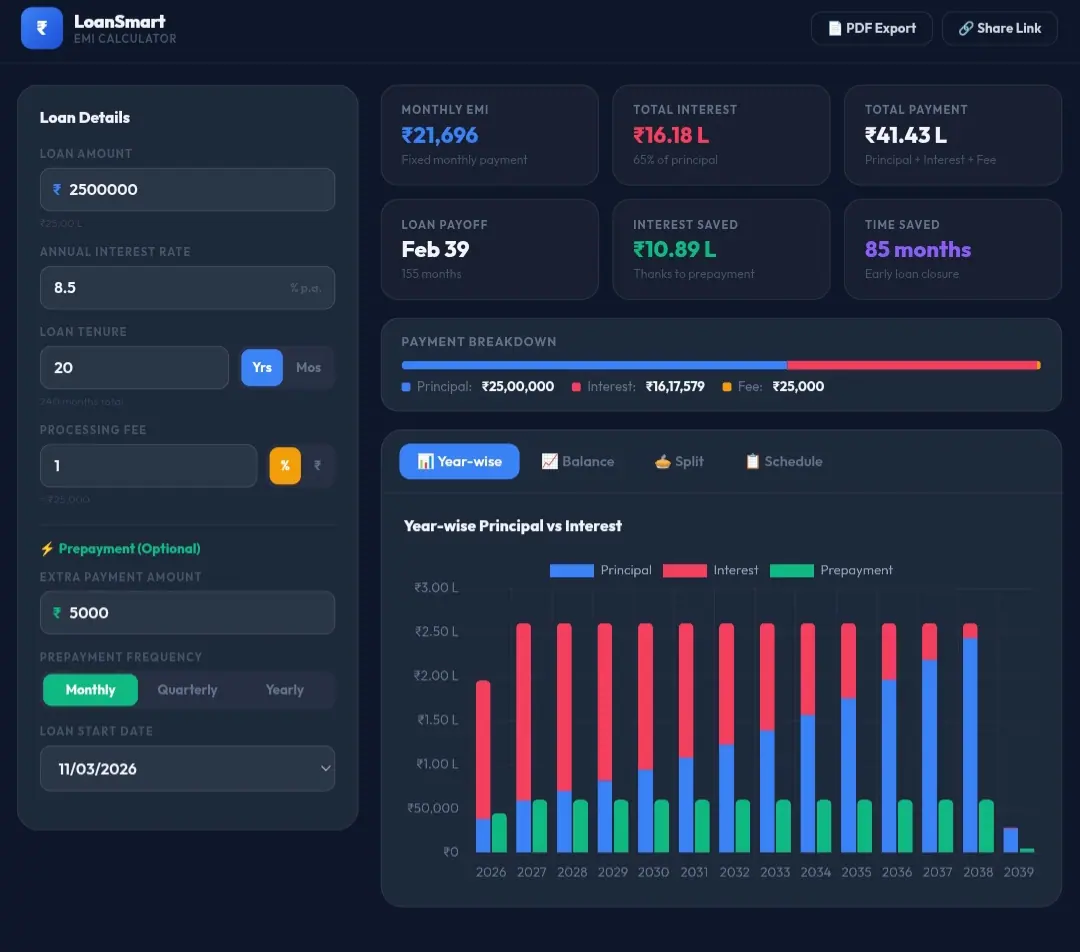Click the Payment Breakdown progress bar
Image resolution: width=1080 pixels, height=952 pixels.
720,364
